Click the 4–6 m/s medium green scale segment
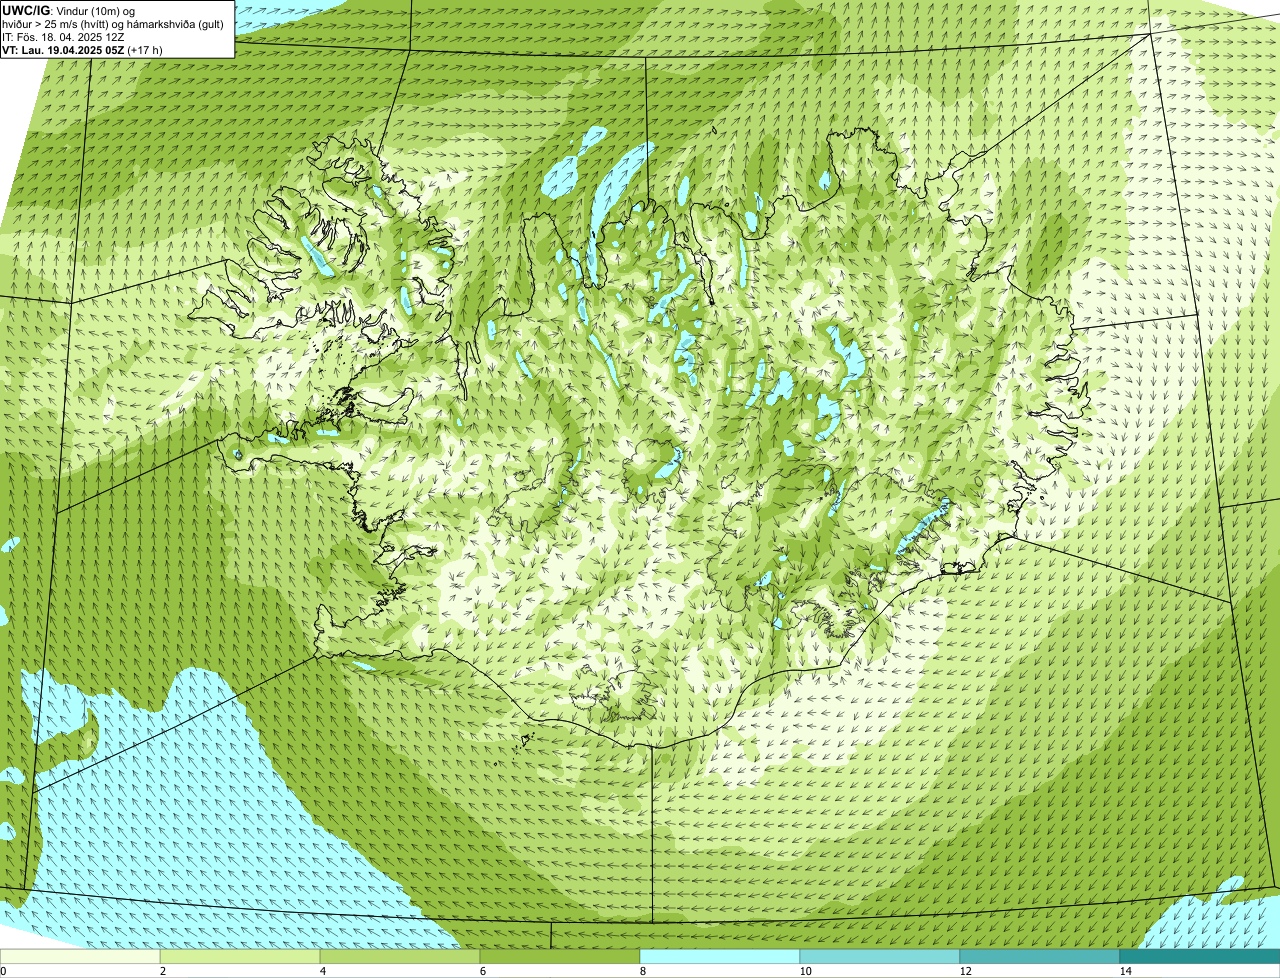This screenshot has height=978, width=1280. pos(400,956)
